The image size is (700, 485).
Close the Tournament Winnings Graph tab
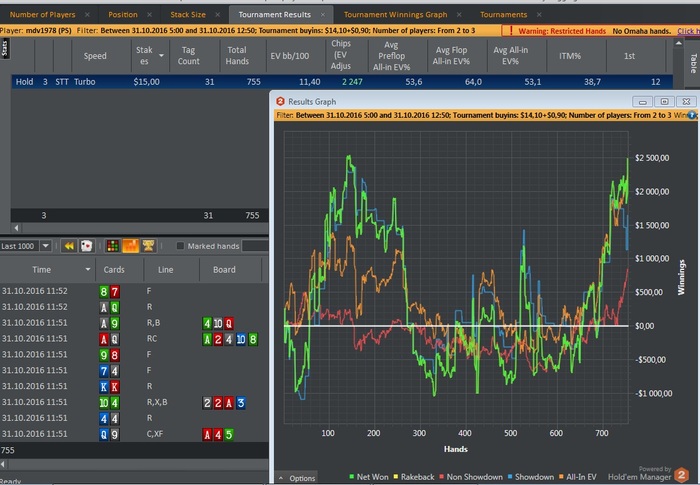pos(459,15)
